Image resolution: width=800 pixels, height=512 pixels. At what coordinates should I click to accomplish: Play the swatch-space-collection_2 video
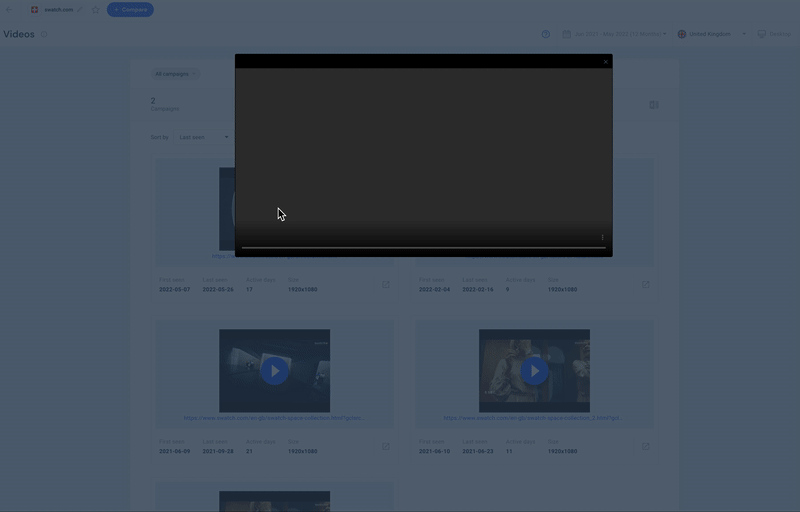point(534,371)
